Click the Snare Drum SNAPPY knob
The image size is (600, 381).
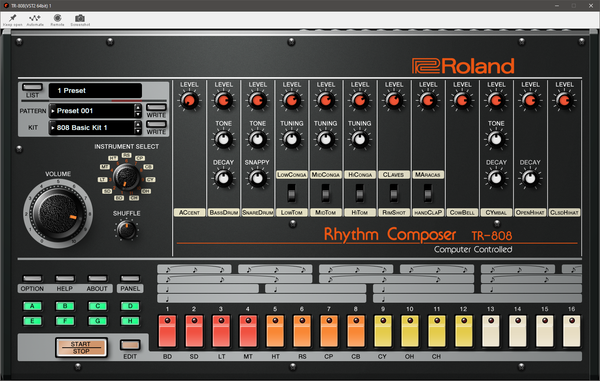point(258,178)
